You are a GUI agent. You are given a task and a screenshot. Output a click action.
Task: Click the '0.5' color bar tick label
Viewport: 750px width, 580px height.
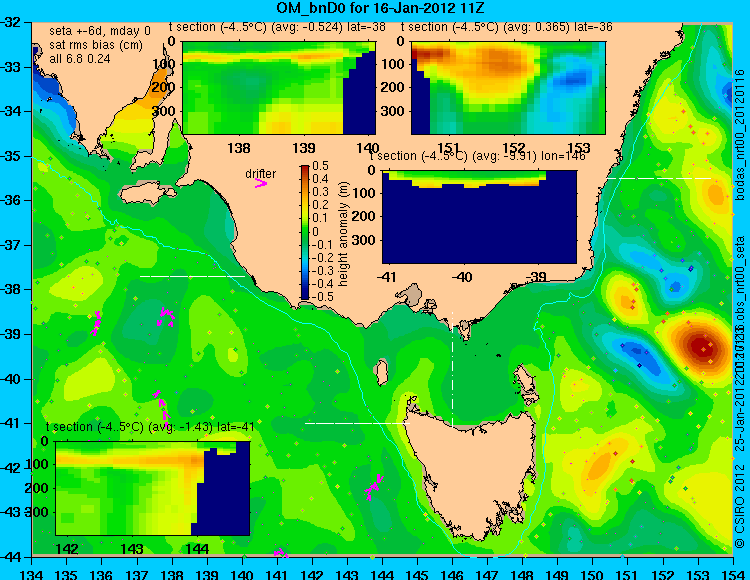click(320, 166)
